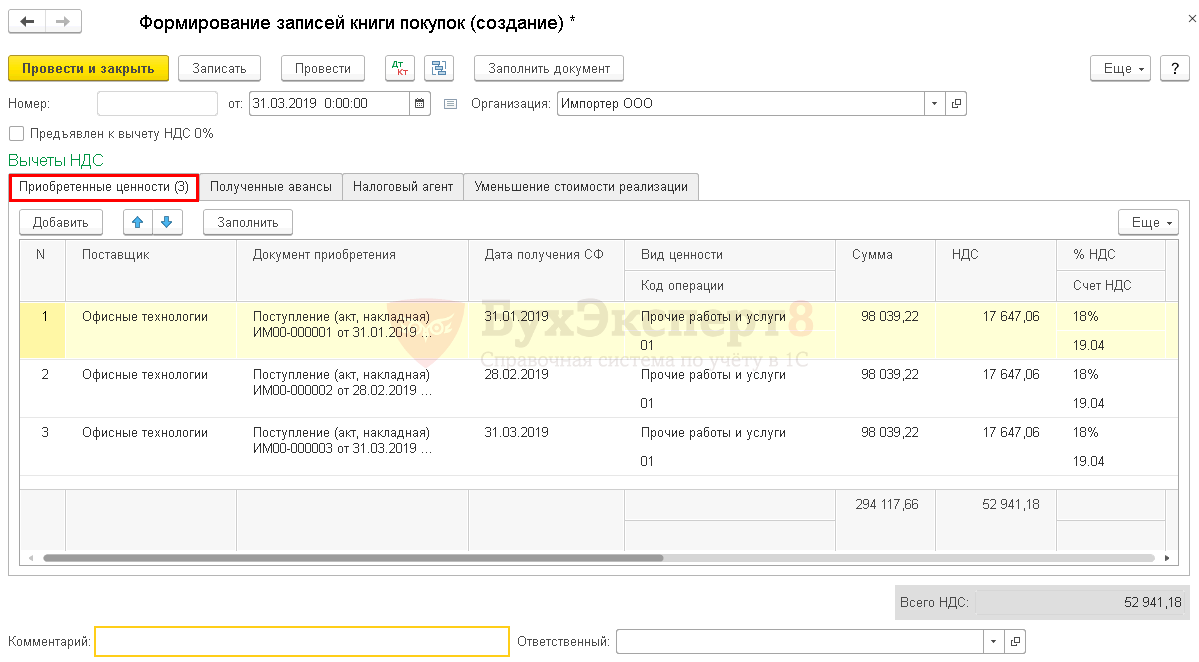Click the help question mark button
Screen dimensions: 1199x662
click(1174, 68)
